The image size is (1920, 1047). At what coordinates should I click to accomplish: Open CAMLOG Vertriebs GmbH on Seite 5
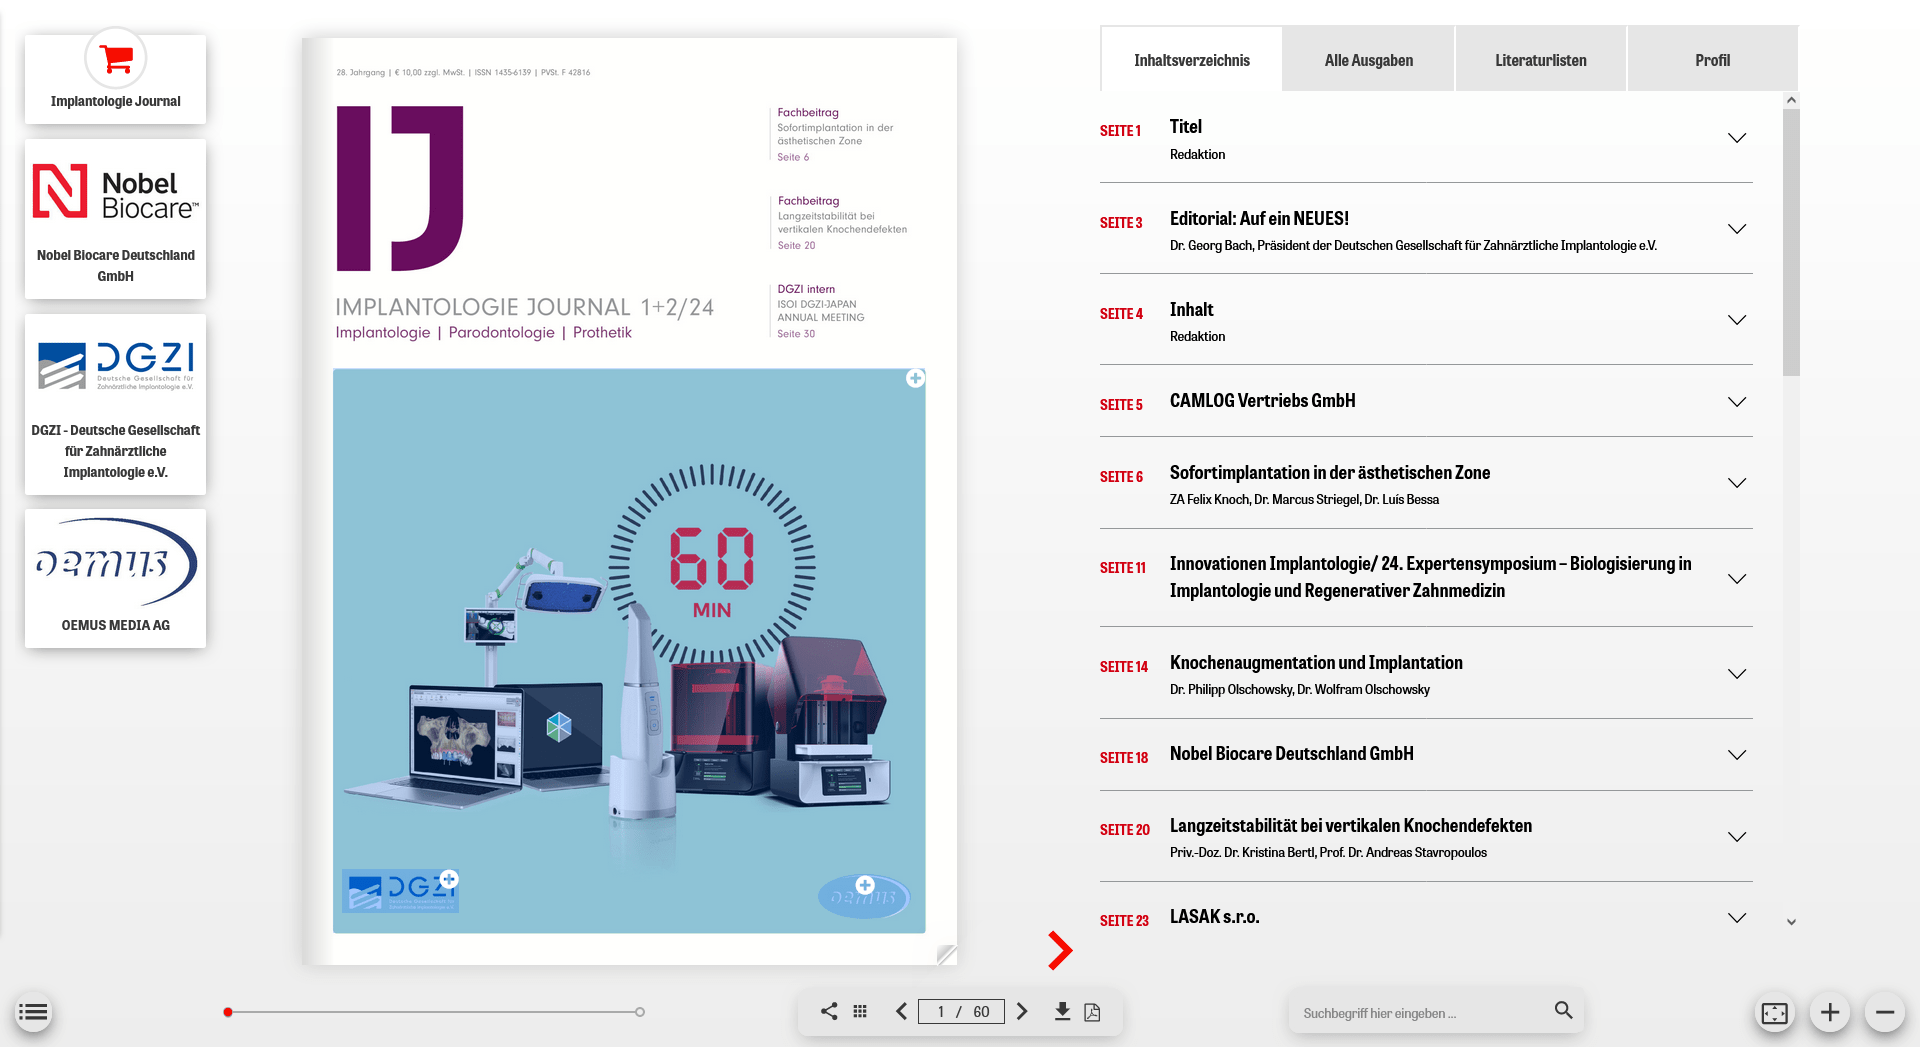pos(1262,401)
